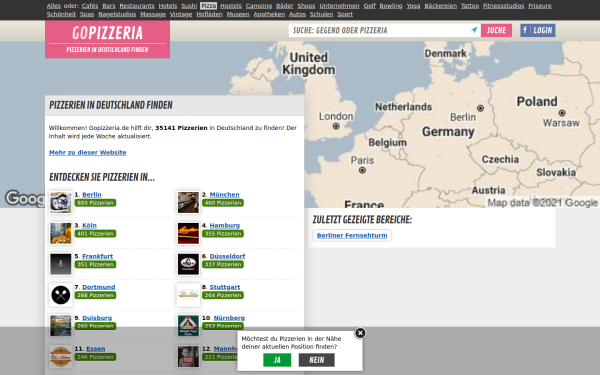Select Sushi category in top menu
600x375 pixels.
coord(189,6)
